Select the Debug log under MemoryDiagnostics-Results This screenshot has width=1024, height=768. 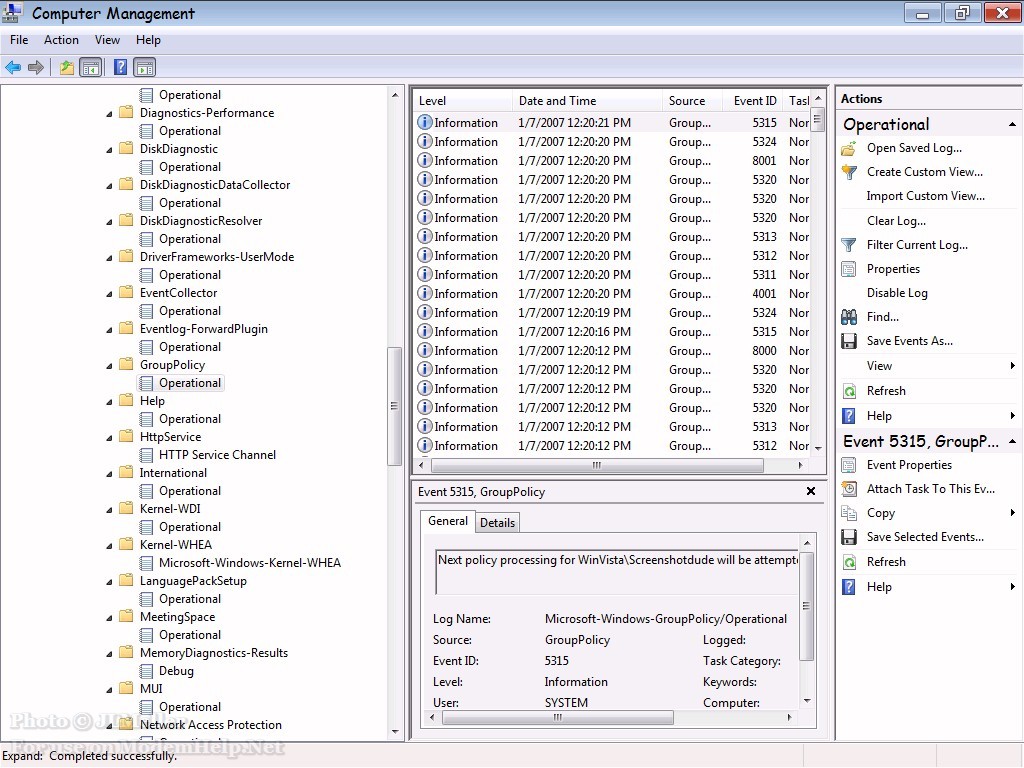(176, 671)
